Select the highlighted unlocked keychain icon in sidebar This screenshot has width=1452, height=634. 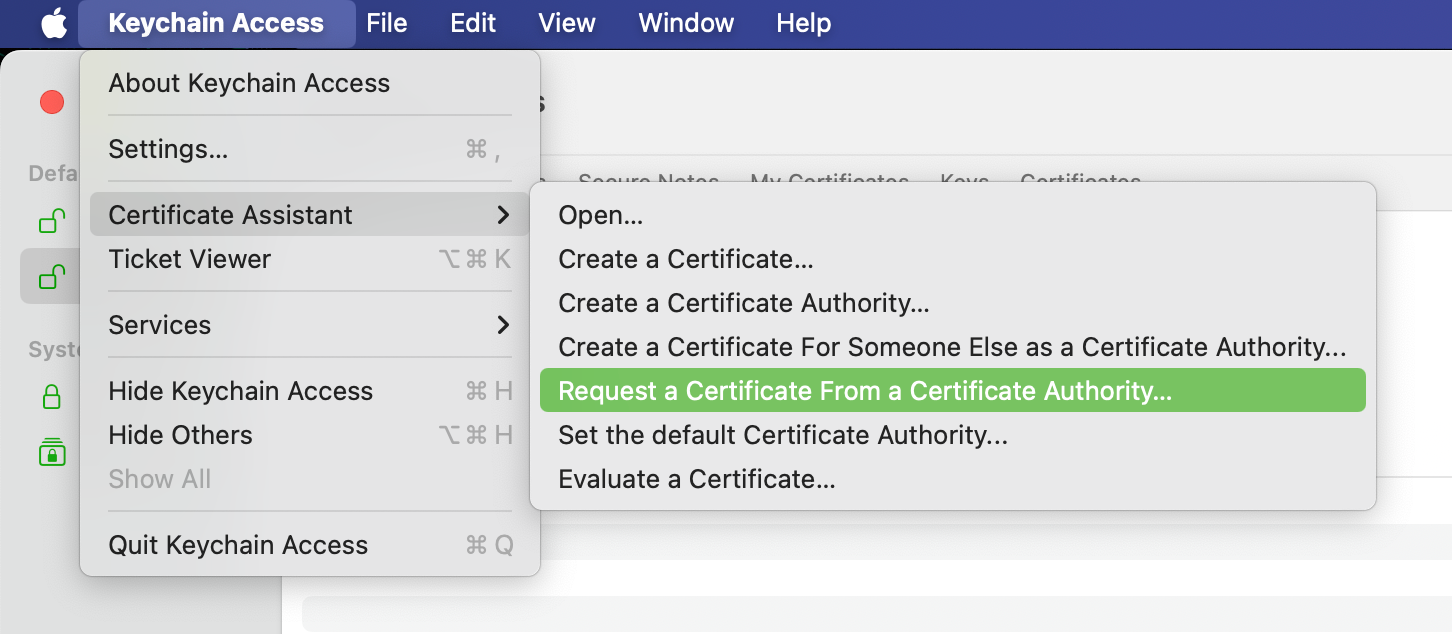[x=52, y=276]
